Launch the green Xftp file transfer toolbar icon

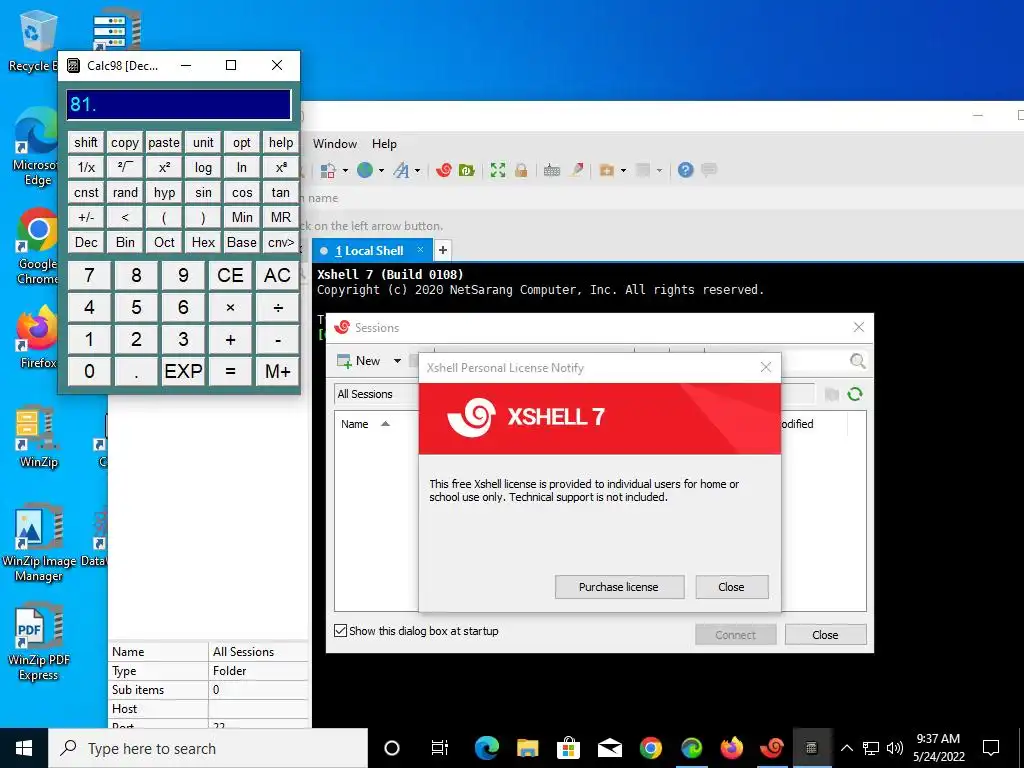[466, 170]
